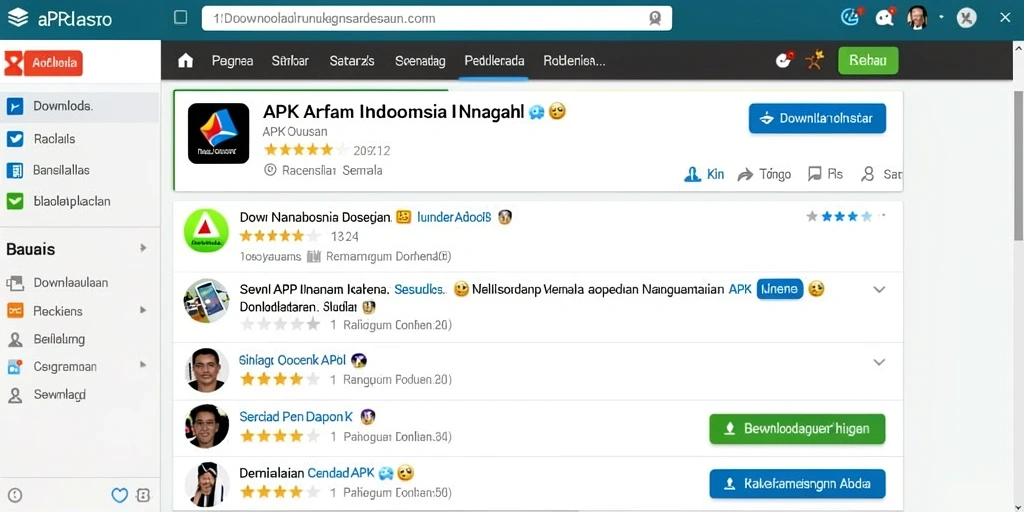1024x512 pixels.
Task: Open the user avatar in the top bar
Action: (918, 18)
